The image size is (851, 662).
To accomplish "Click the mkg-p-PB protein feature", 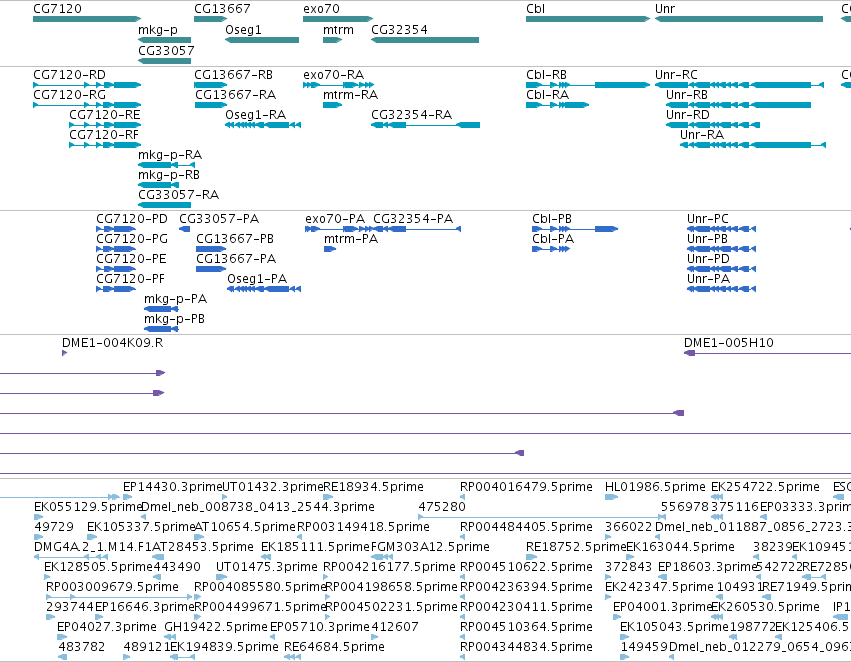I will coord(161,329).
